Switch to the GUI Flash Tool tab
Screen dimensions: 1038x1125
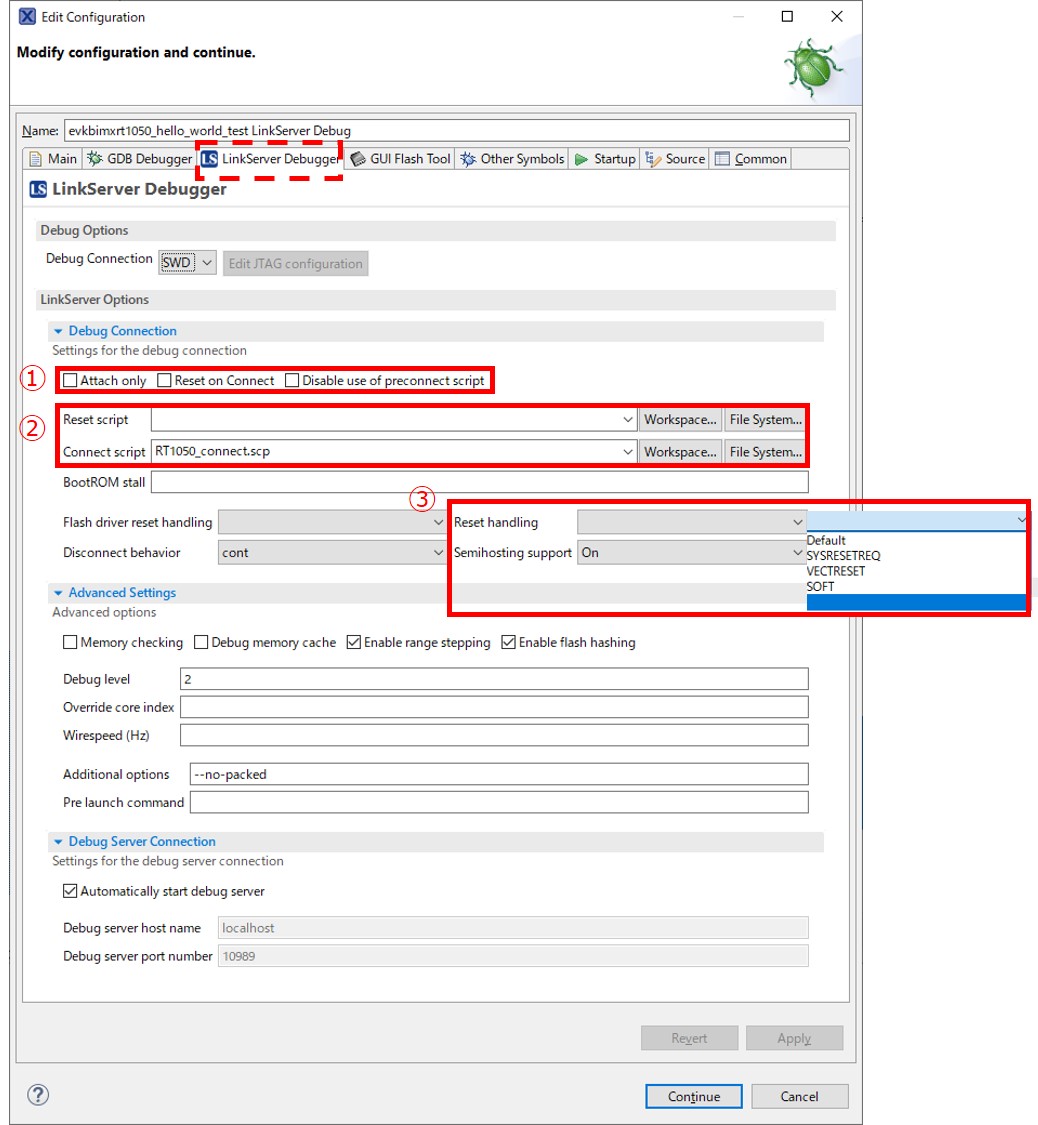click(x=401, y=159)
